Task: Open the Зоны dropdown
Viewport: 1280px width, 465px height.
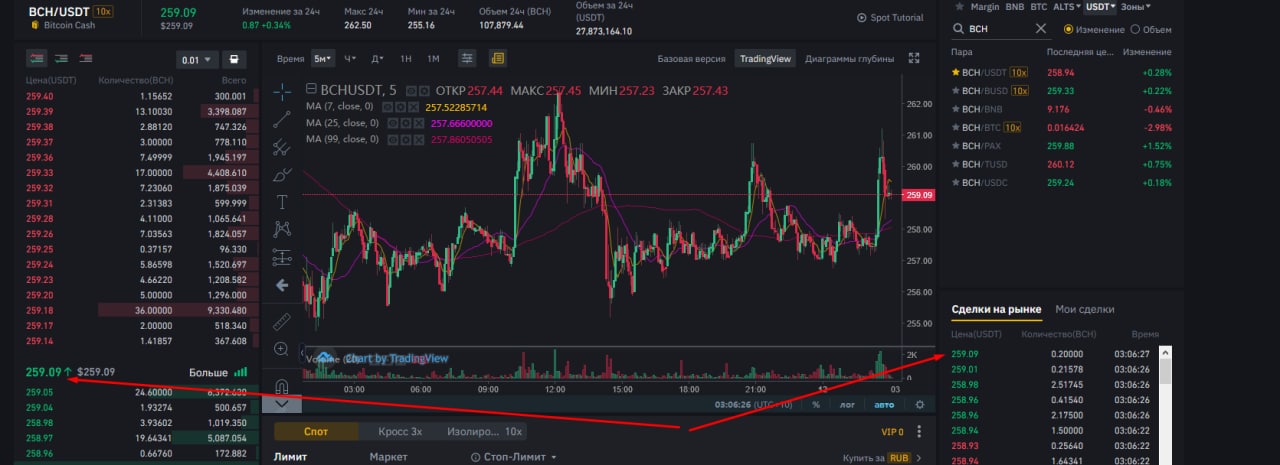Action: pyautogui.click(x=1136, y=6)
